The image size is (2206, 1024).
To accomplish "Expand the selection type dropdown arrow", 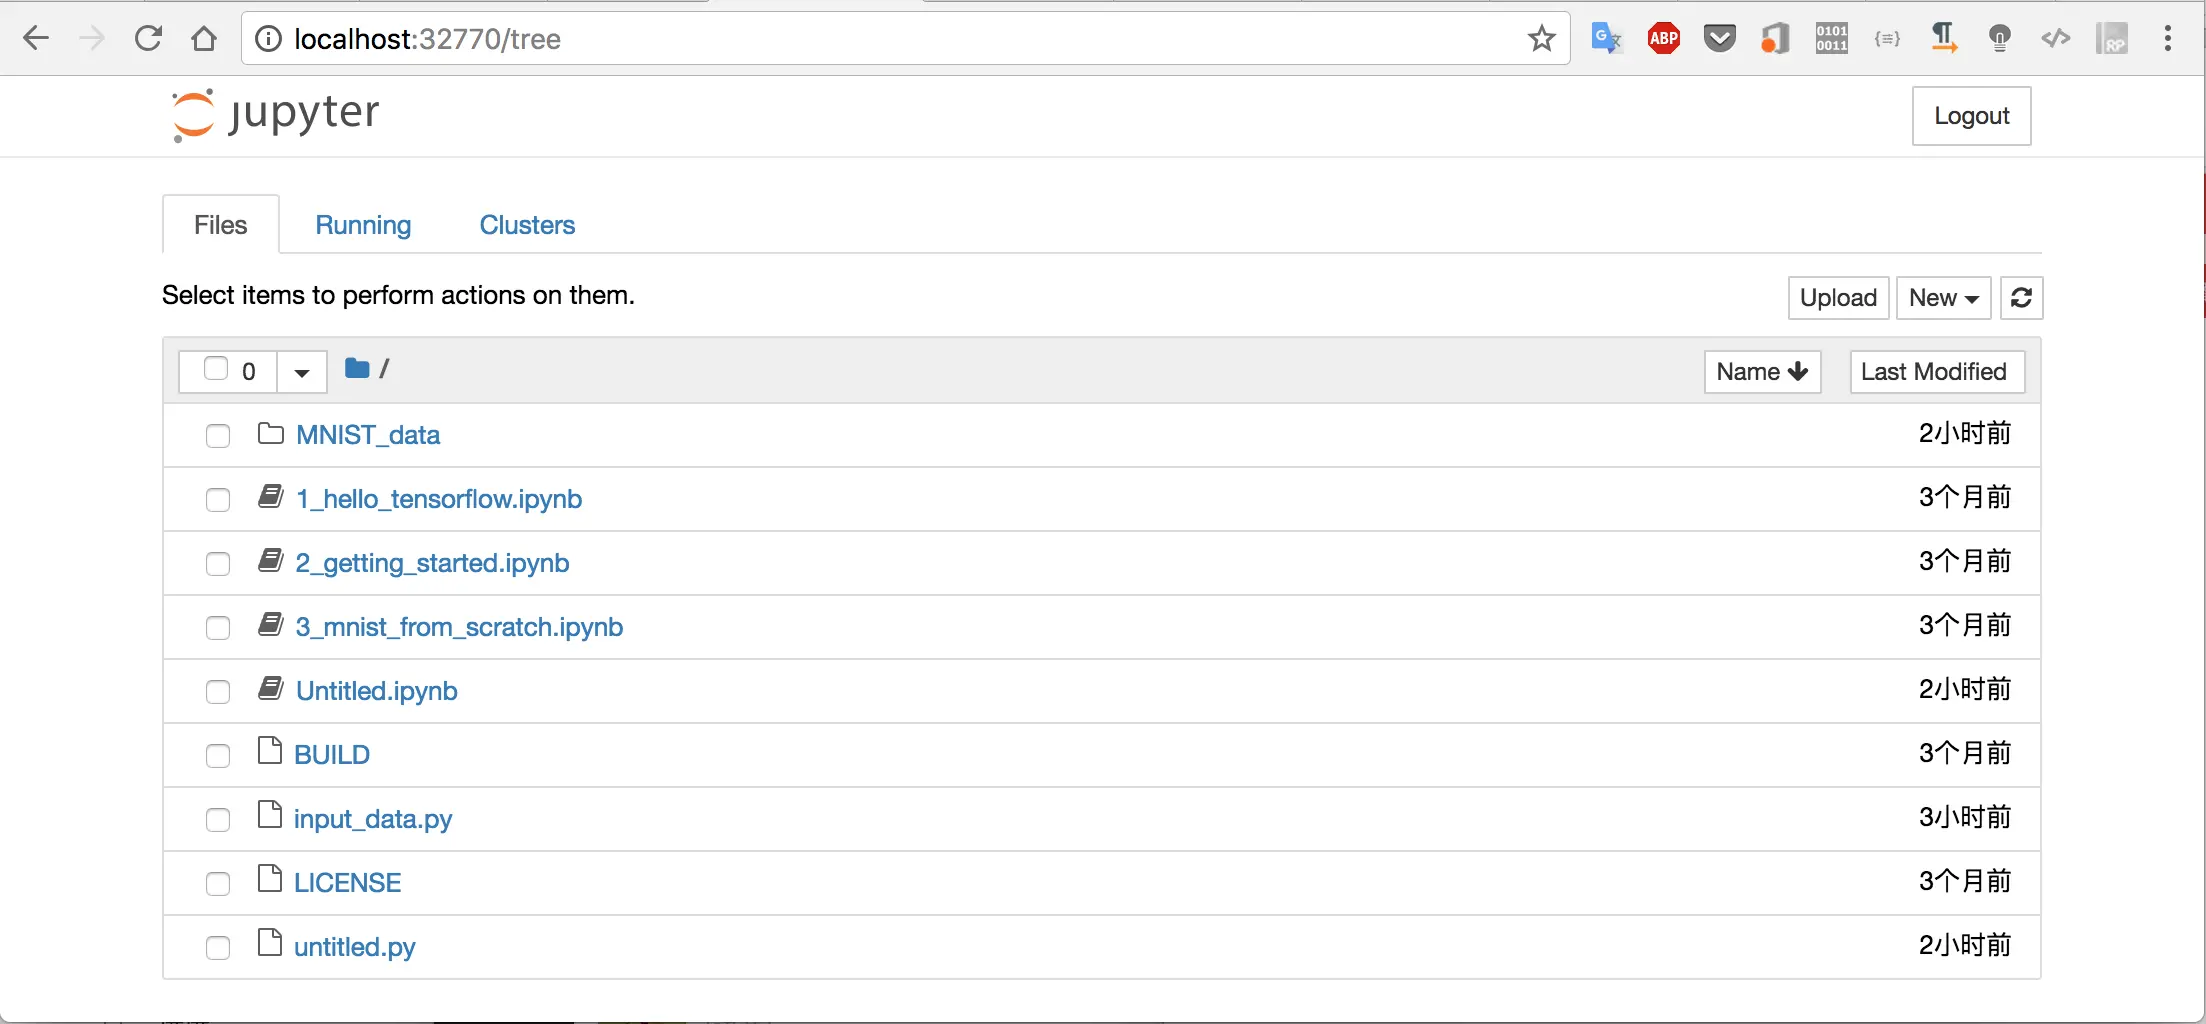I will pyautogui.click(x=302, y=373).
